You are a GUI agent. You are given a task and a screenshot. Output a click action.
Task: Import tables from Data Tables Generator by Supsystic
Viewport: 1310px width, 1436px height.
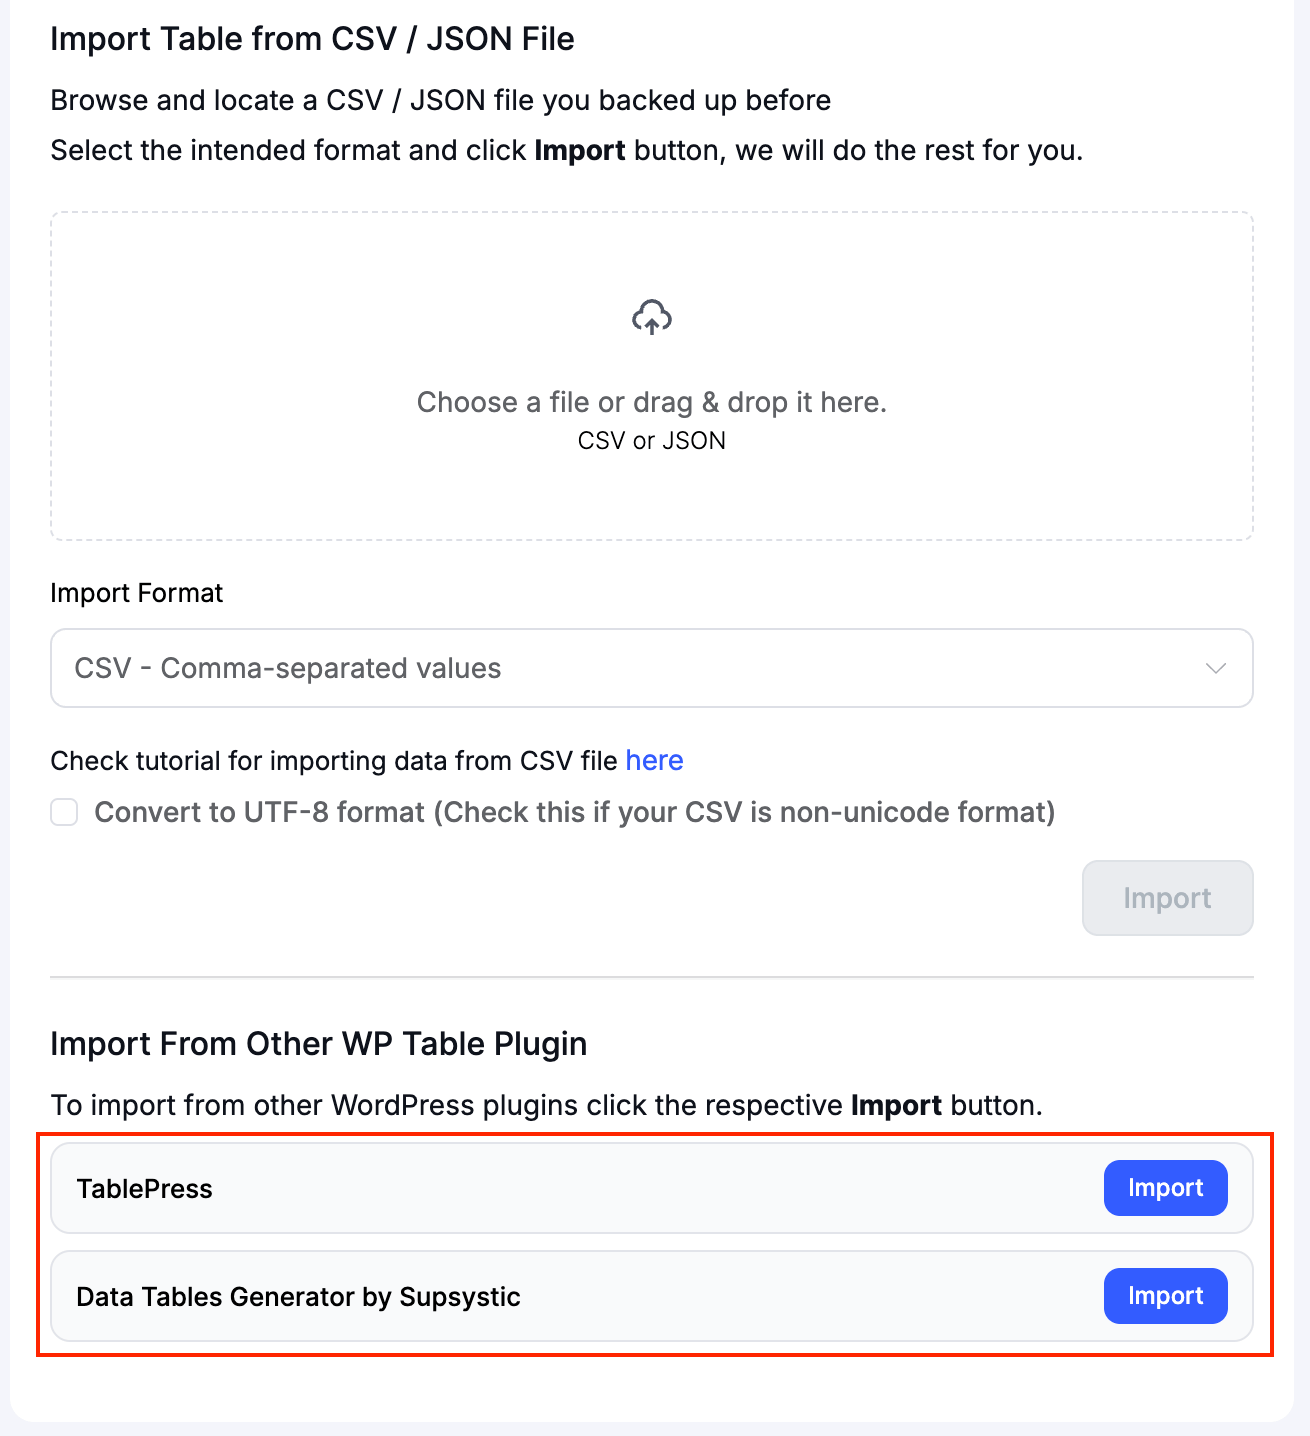pyautogui.click(x=1164, y=1296)
